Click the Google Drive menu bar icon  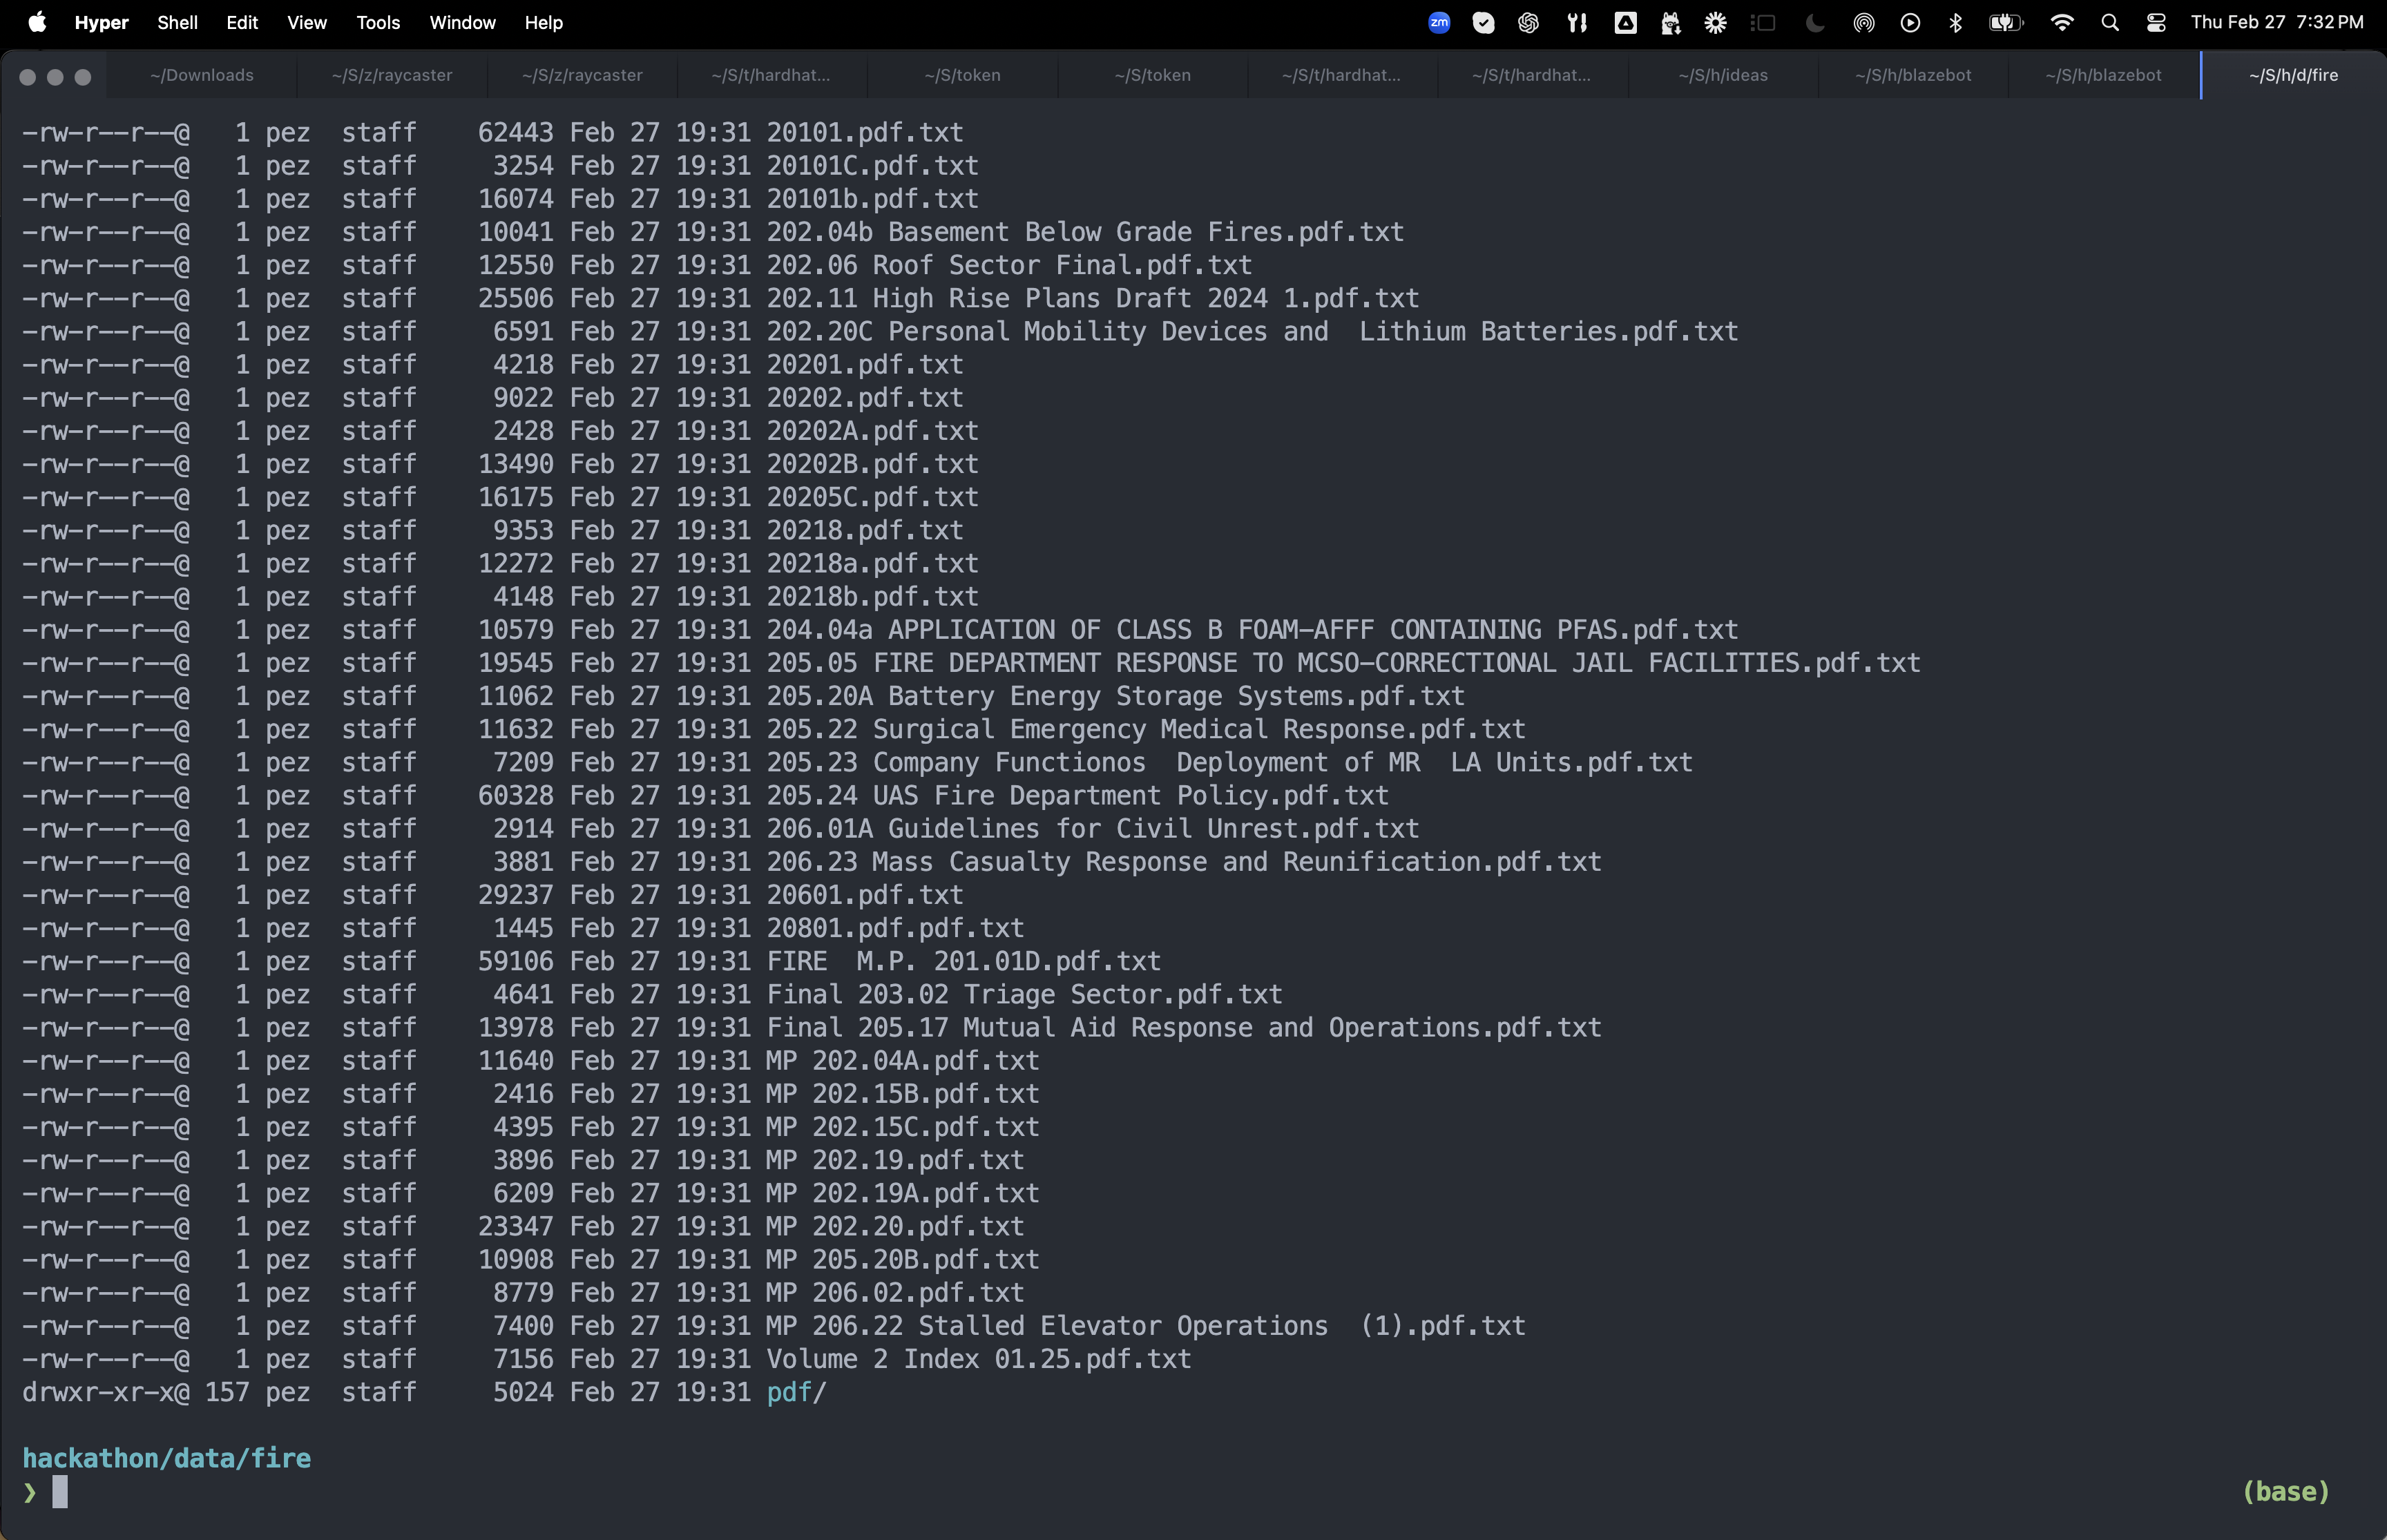[1625, 22]
